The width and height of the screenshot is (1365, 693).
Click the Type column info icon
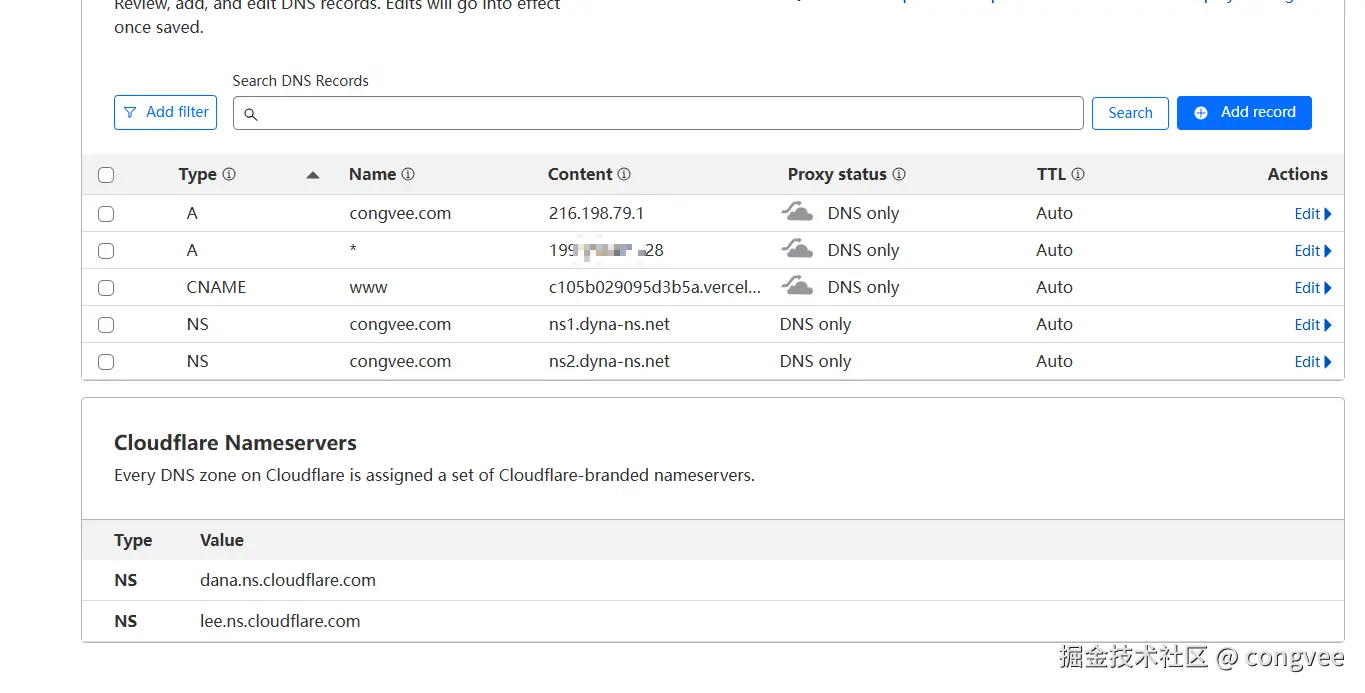[x=229, y=174]
